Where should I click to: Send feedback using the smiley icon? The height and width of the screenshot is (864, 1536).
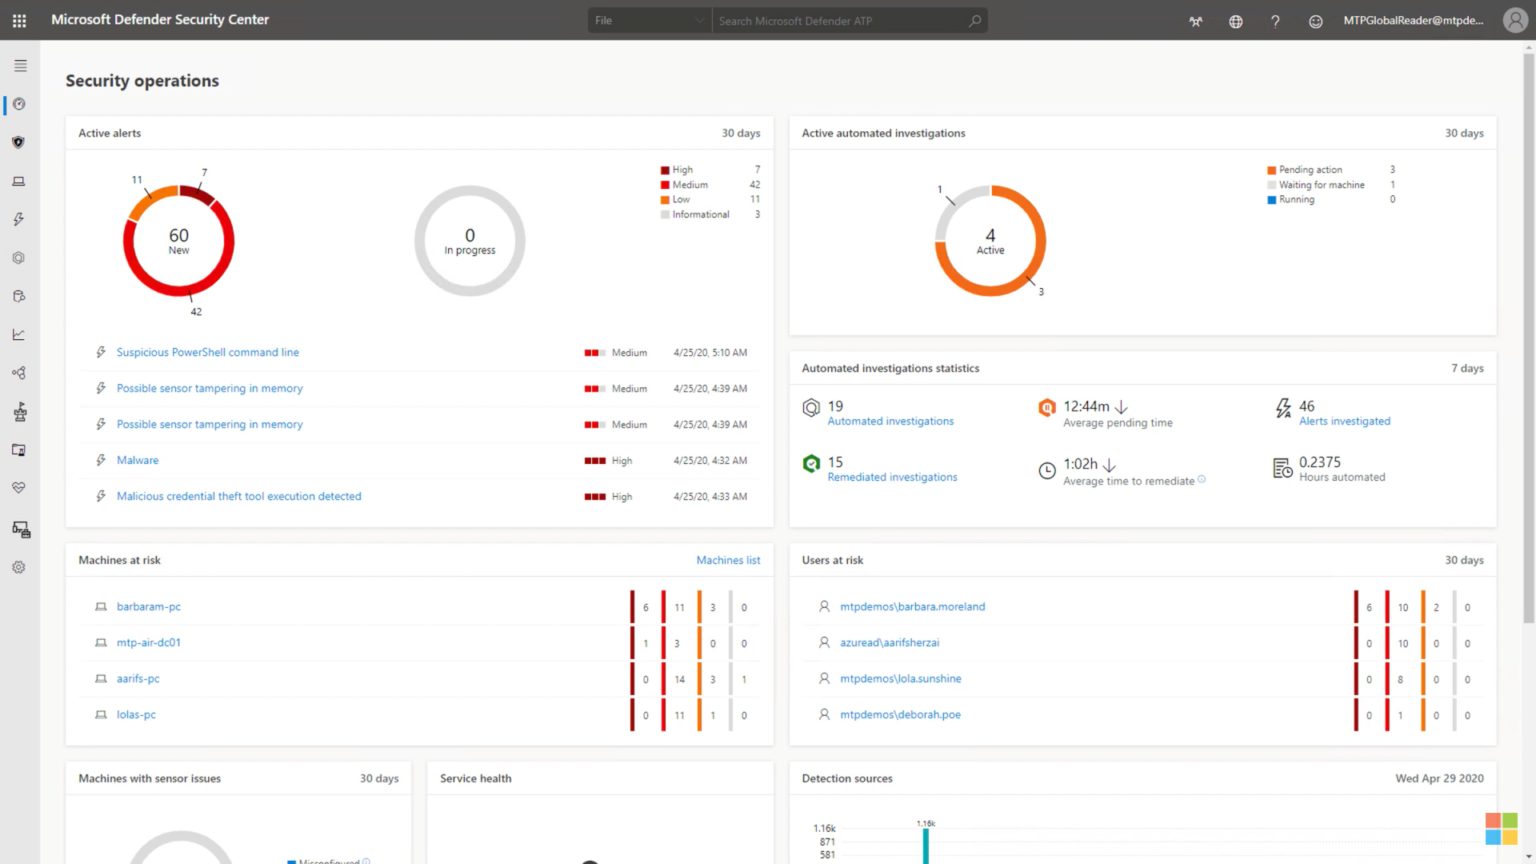pos(1315,20)
